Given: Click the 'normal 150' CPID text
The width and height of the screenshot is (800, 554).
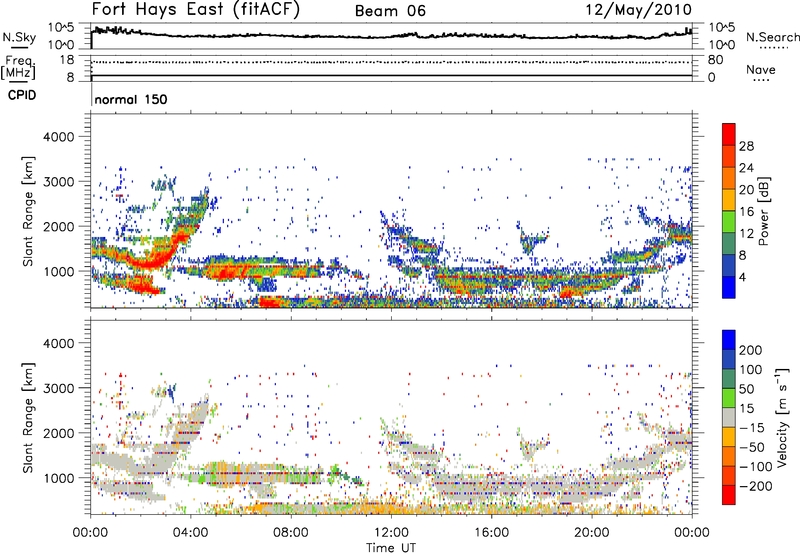Looking at the screenshot, I should (131, 99).
